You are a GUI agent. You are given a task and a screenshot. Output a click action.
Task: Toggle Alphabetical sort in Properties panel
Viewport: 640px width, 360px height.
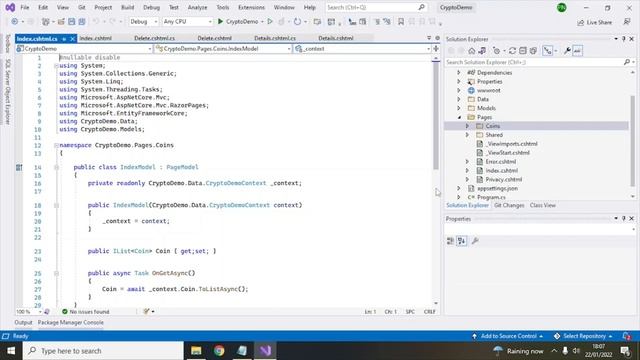pos(462,241)
